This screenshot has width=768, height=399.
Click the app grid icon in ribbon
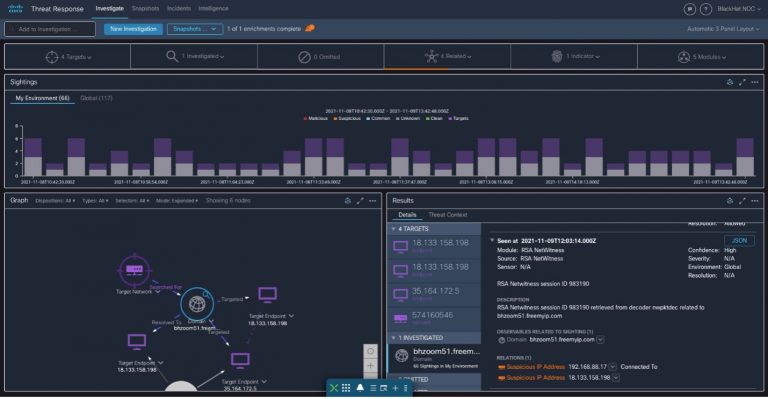coord(346,388)
